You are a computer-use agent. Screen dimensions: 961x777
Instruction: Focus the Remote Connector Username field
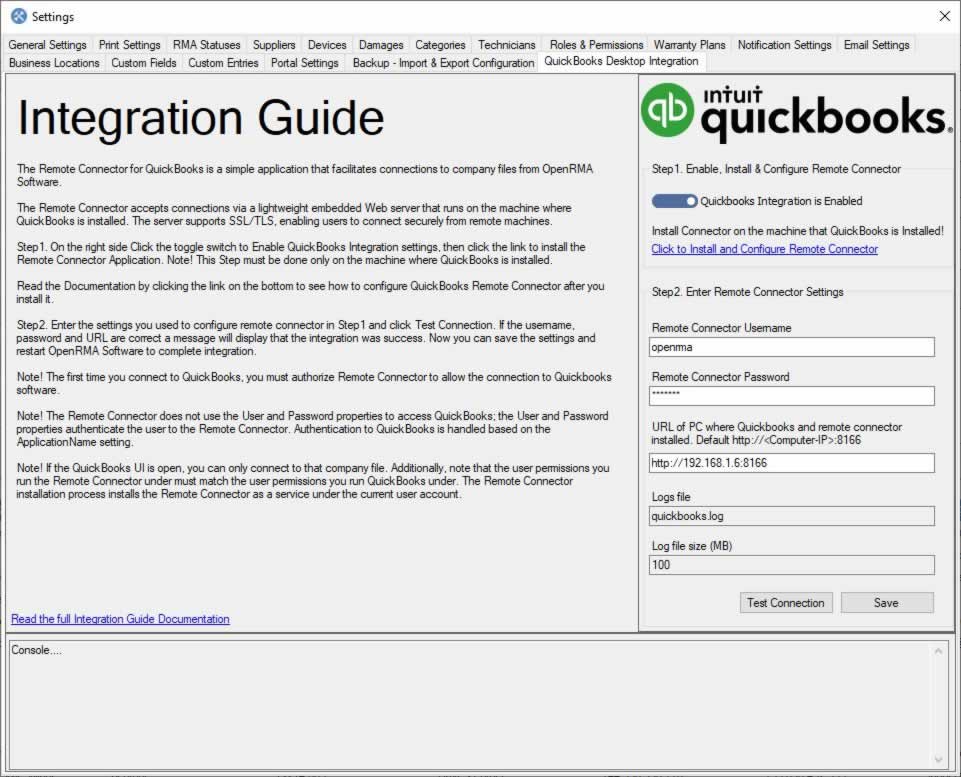point(791,347)
